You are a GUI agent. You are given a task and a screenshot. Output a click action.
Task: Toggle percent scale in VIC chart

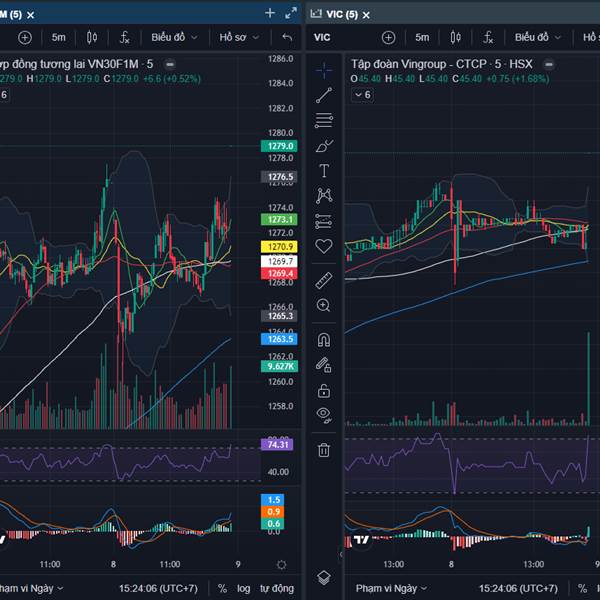point(582,588)
